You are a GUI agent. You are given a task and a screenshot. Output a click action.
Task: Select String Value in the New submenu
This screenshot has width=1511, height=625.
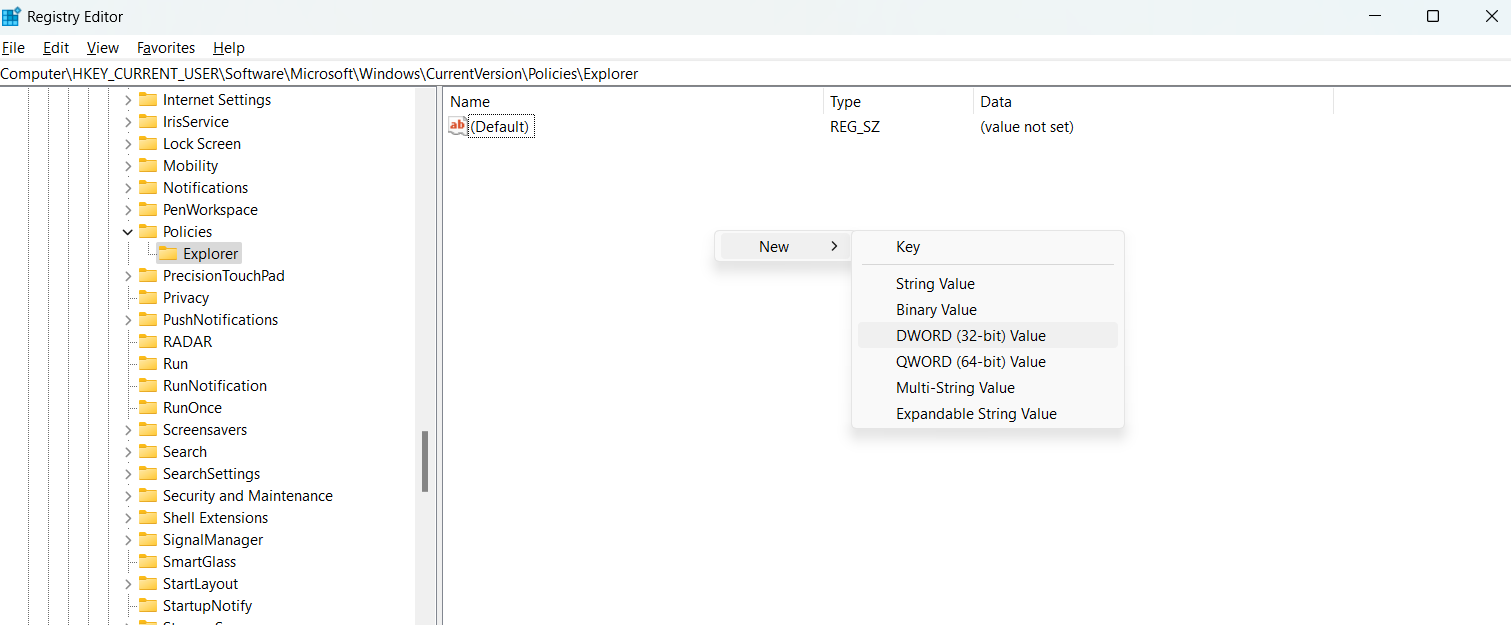[935, 284]
